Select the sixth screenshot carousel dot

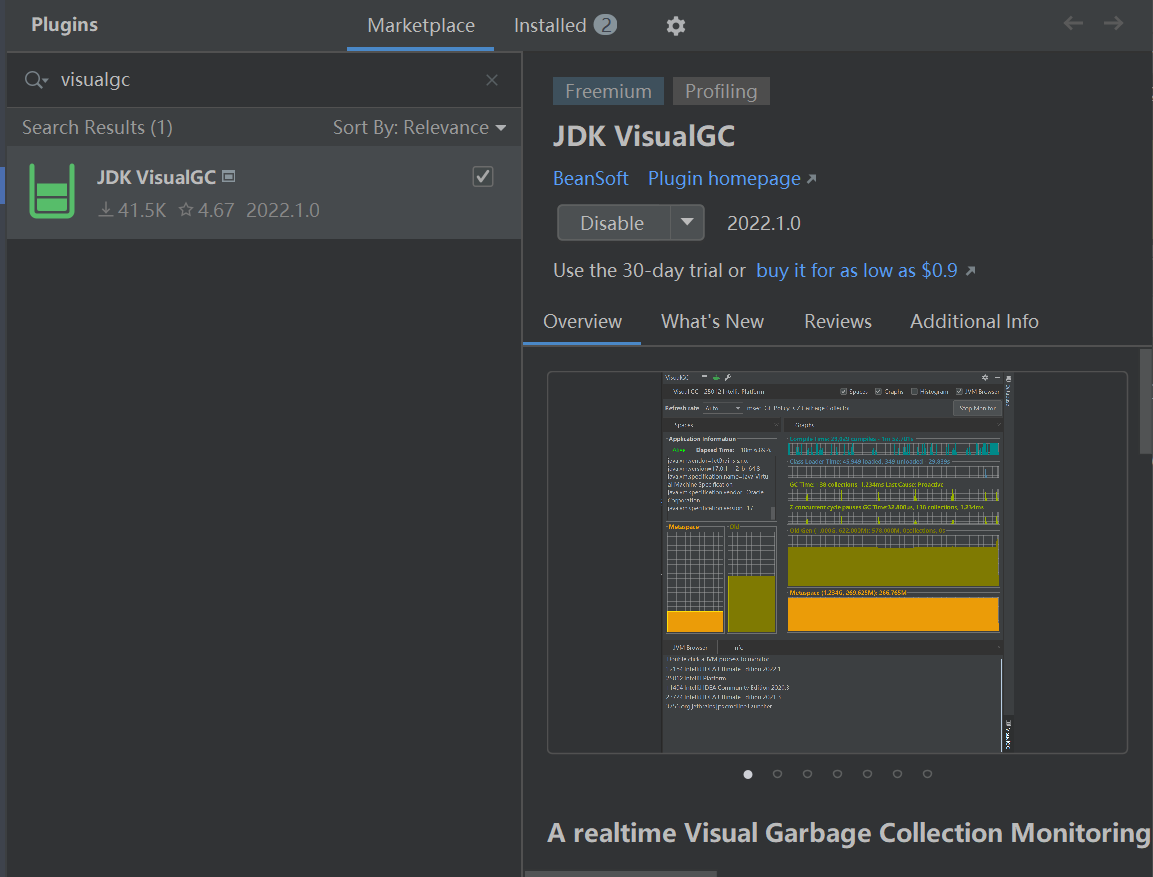897,774
